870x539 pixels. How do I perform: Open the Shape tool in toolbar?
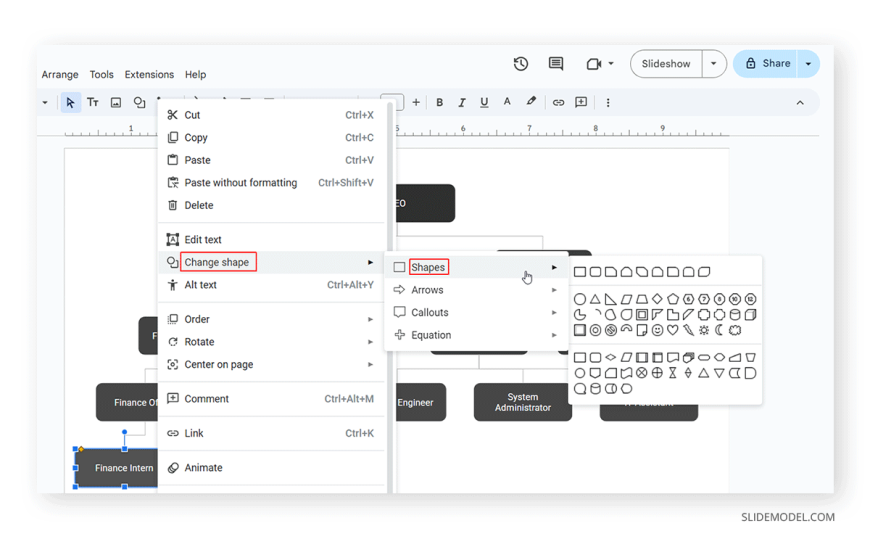point(139,102)
